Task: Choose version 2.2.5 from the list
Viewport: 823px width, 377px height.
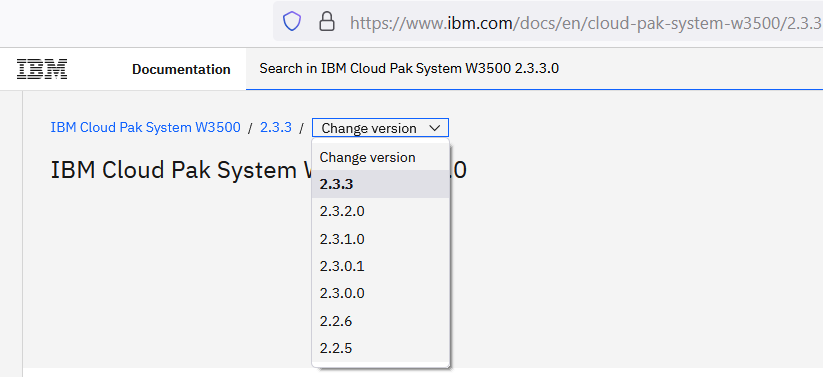Action: (x=381, y=348)
